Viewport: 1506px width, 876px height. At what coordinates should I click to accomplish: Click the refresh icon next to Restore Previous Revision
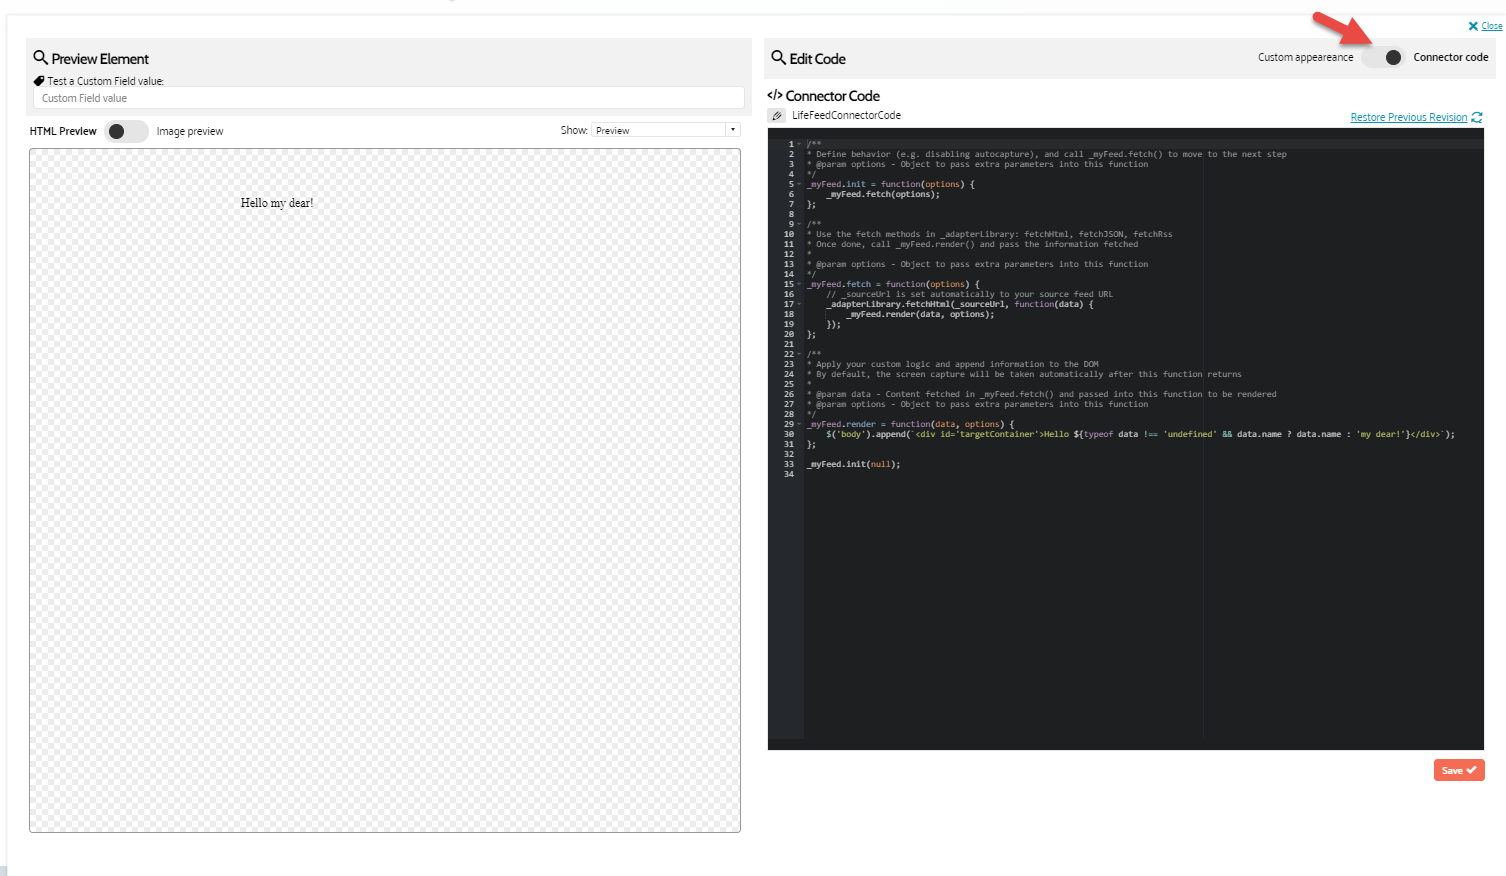point(1477,118)
